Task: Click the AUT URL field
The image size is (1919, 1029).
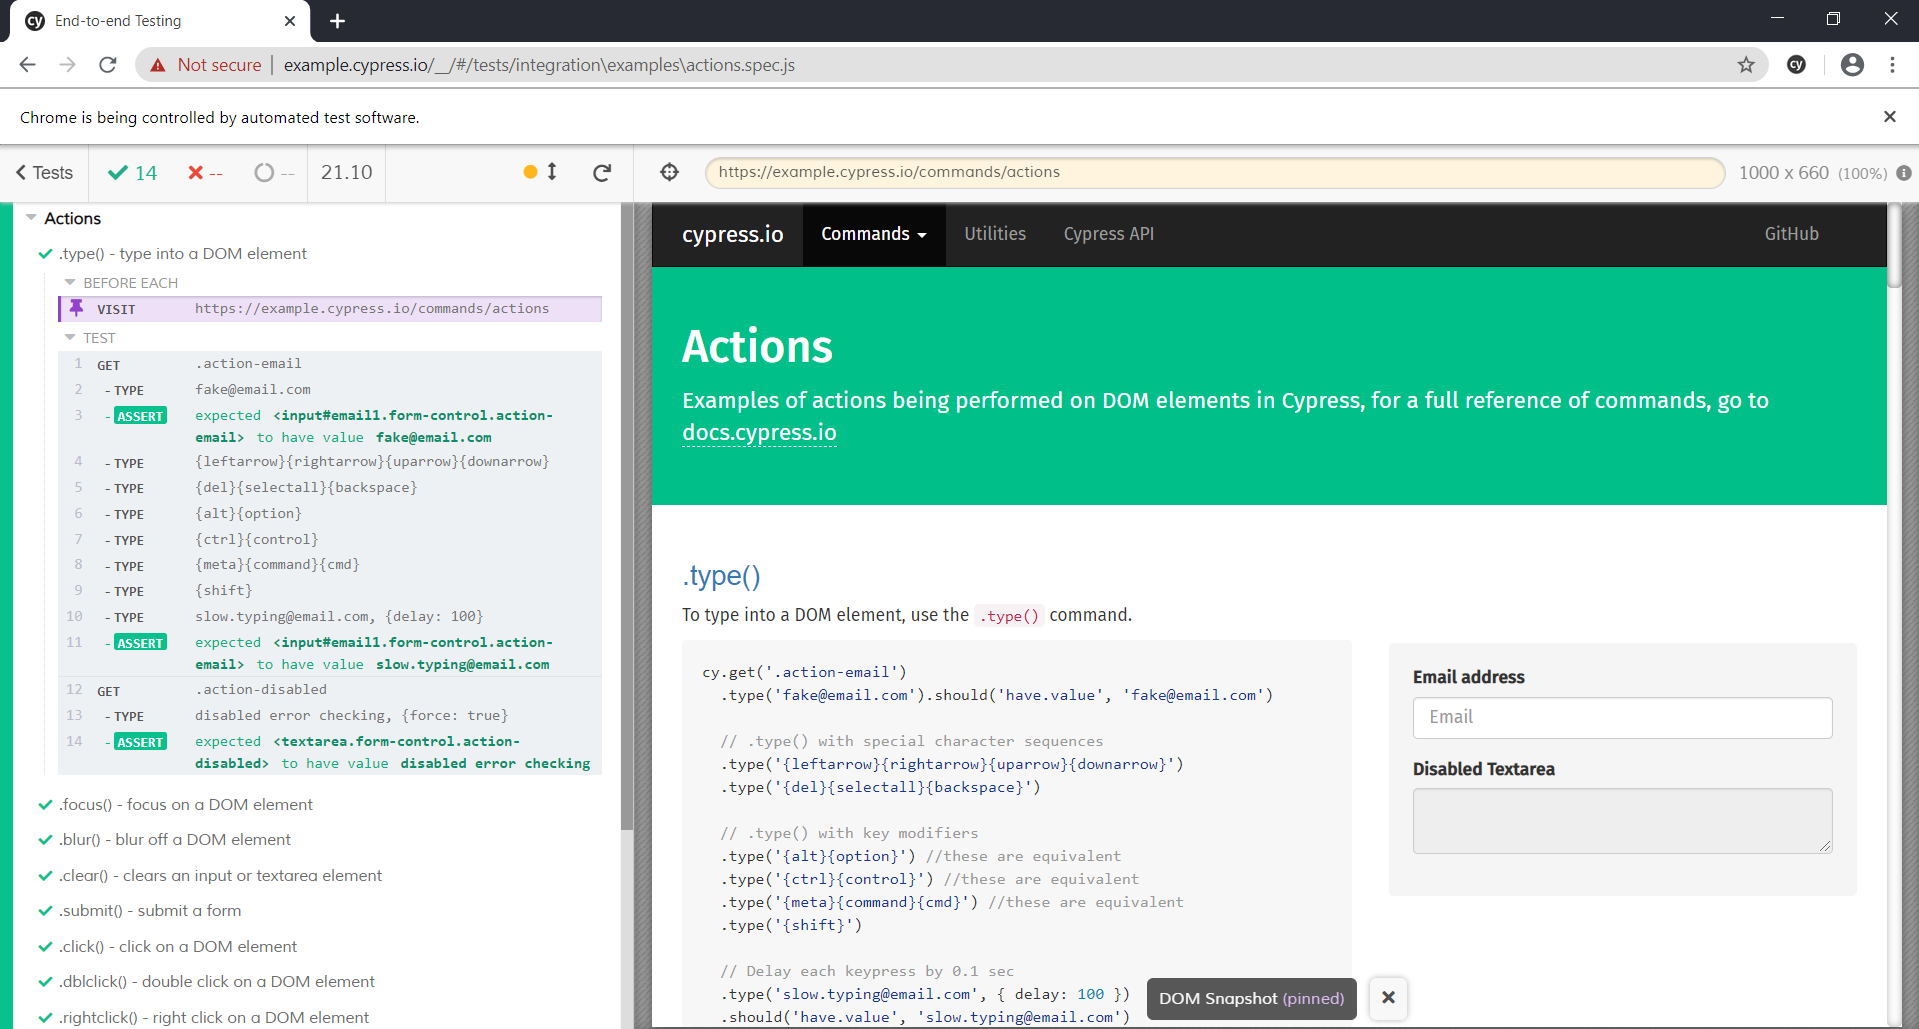Action: click(x=1214, y=172)
